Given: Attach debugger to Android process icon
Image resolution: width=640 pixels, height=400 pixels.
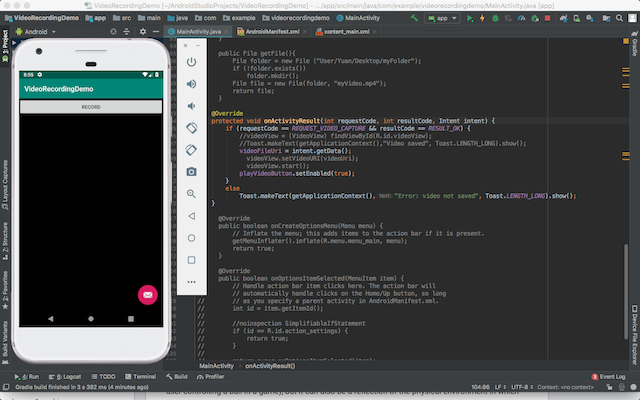Looking at the screenshot, I should click(535, 18).
